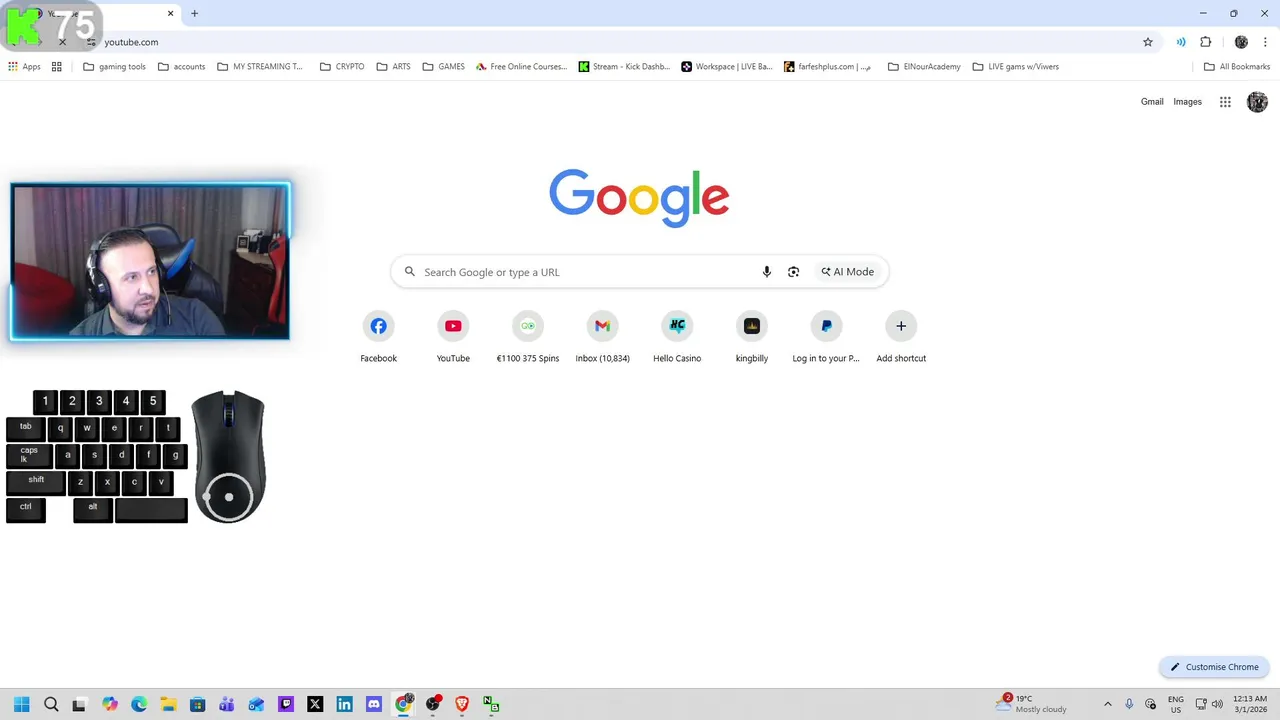Open the media control icon in toolbar
Viewport: 1280px width, 720px height.
[x=1181, y=42]
